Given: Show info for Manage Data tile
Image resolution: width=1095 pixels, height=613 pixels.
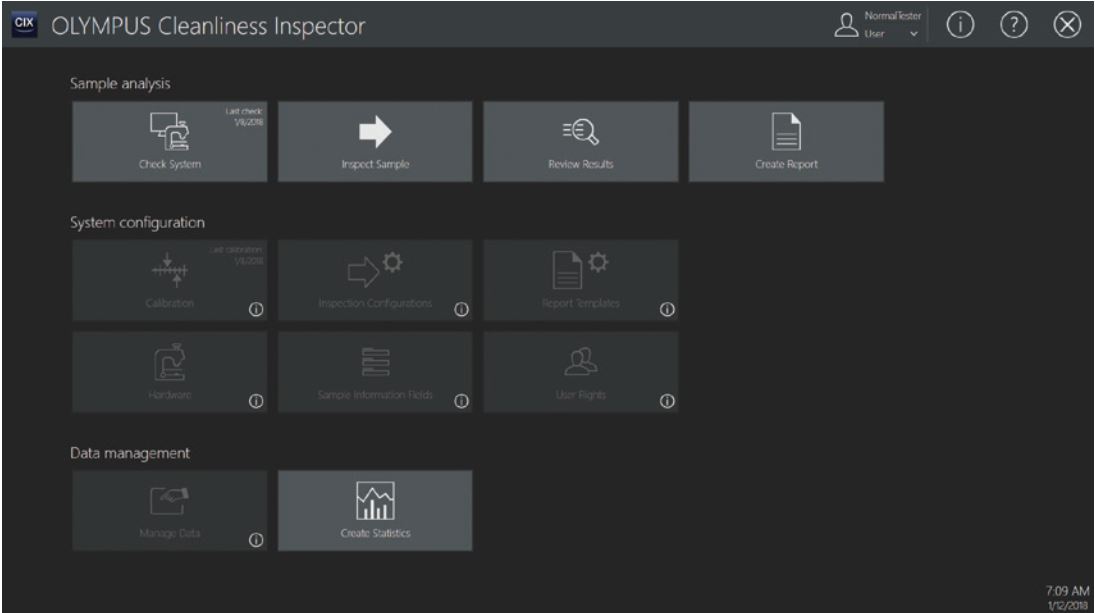Looking at the screenshot, I should (256, 540).
